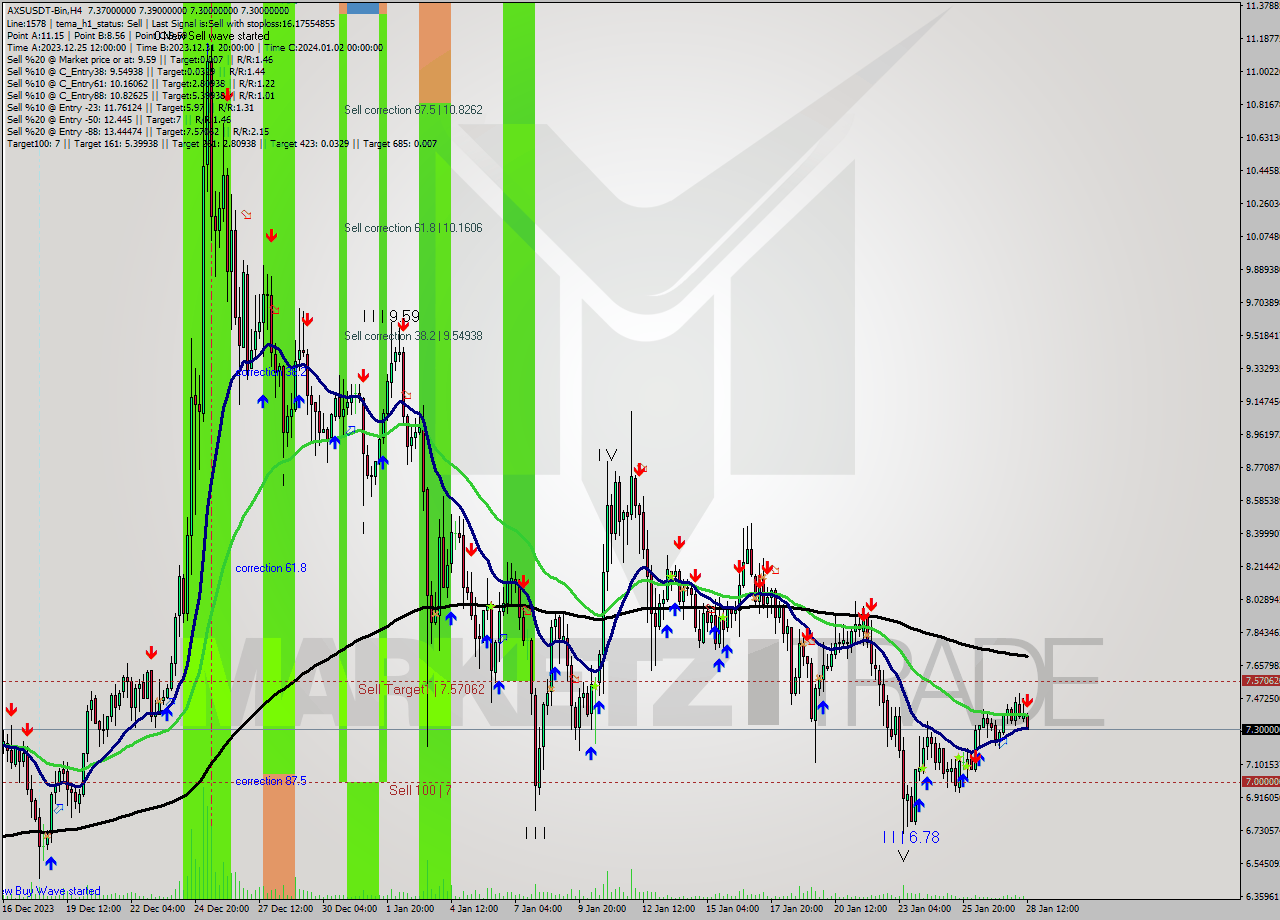Click the '4 Jan 12:00' time axis label
Viewport: 1280px width, 920px height.
(x=475, y=909)
